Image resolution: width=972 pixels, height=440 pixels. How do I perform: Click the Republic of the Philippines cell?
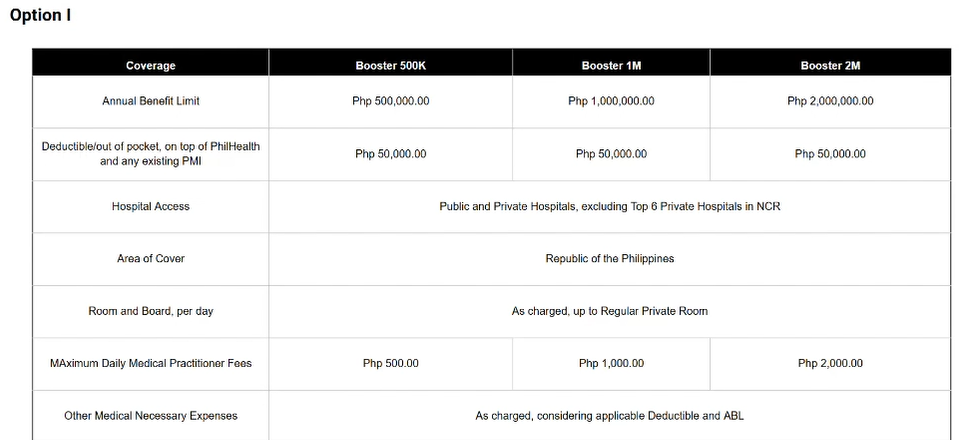(x=610, y=258)
